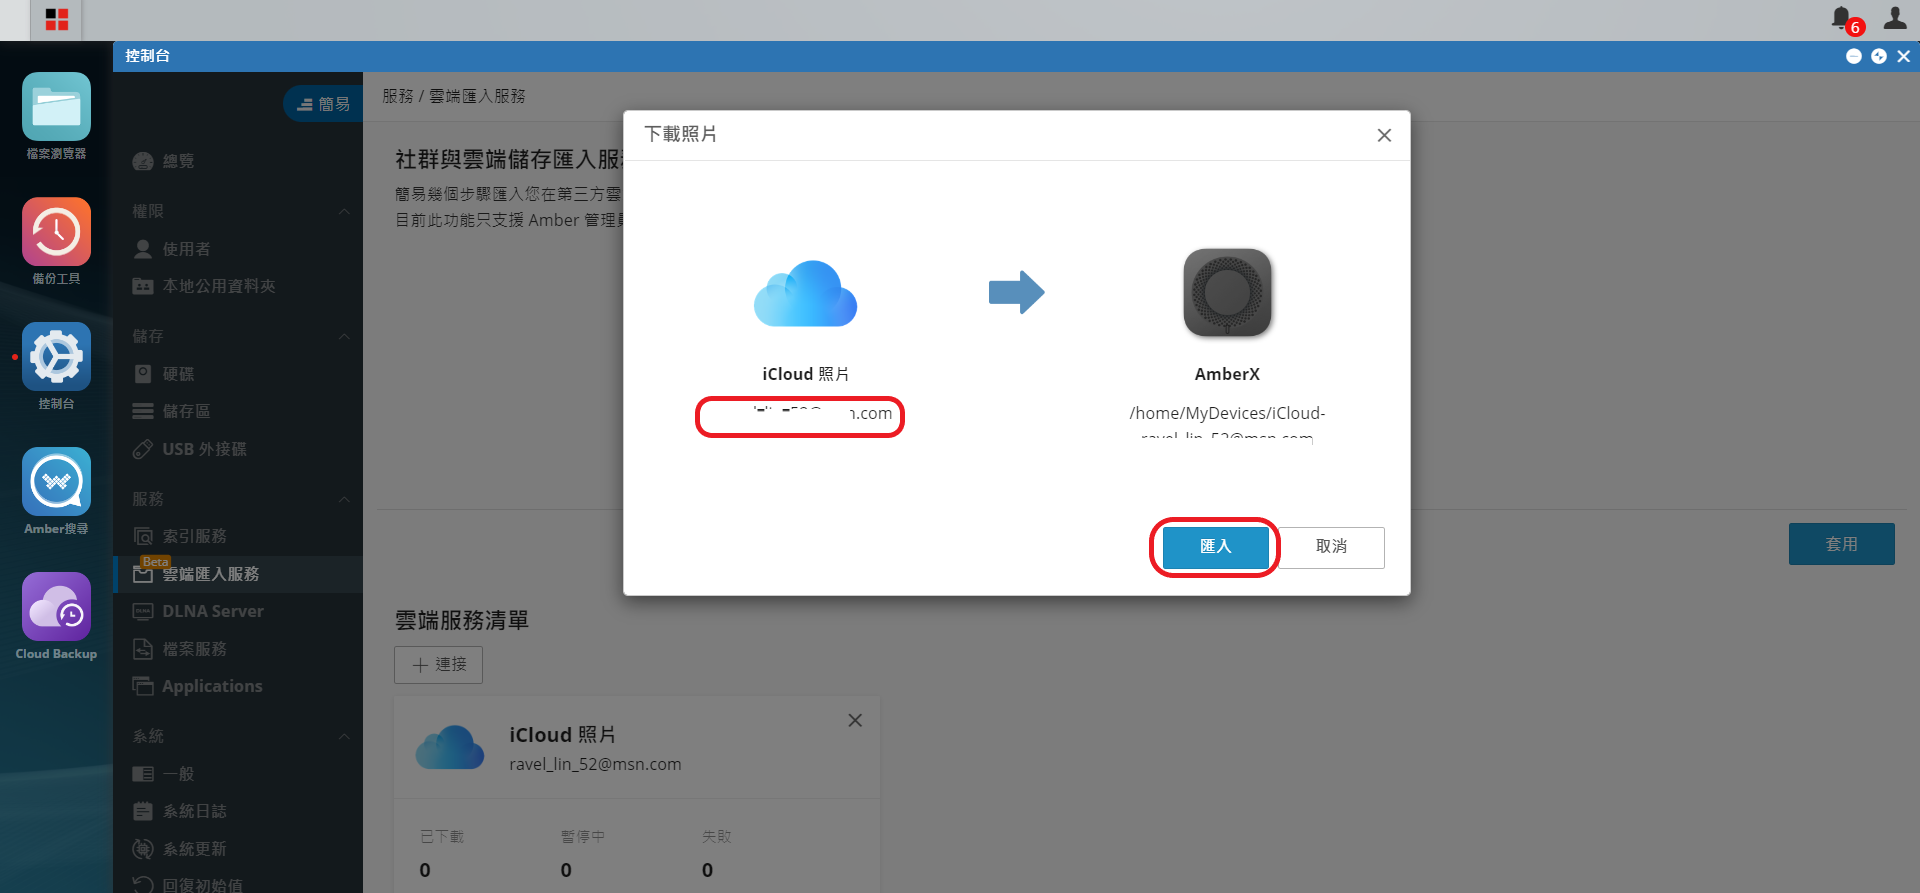Open the 控制台 control panel app icon
This screenshot has width=1920, height=893.
[56, 357]
